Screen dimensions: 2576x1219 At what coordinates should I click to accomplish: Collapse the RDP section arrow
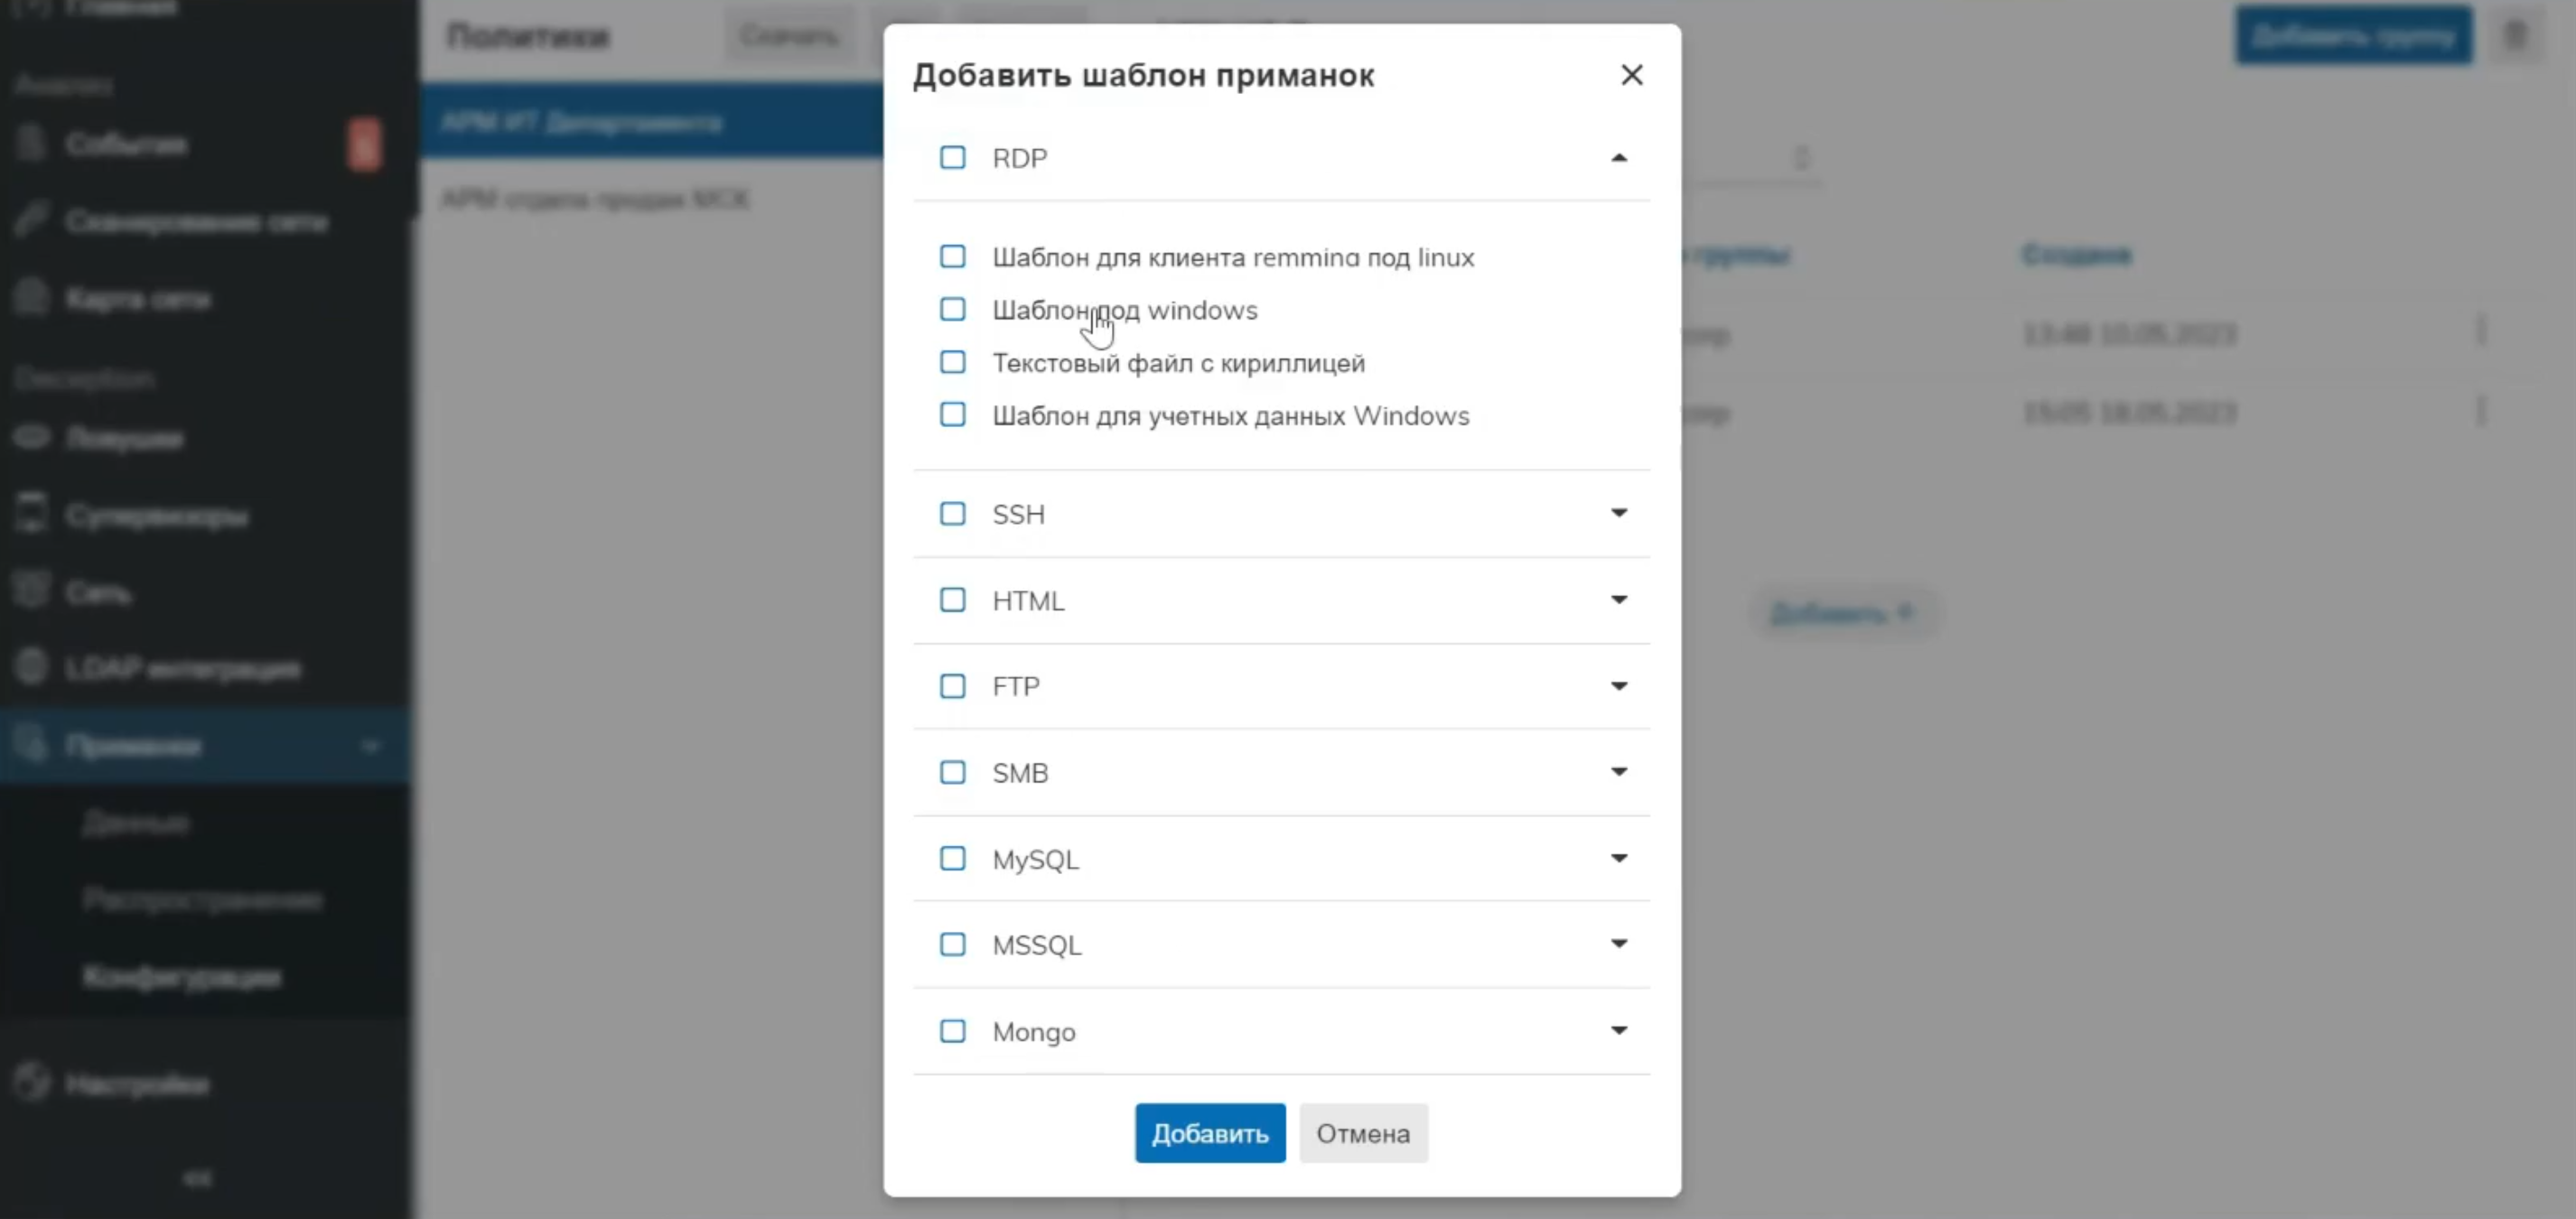point(1618,158)
